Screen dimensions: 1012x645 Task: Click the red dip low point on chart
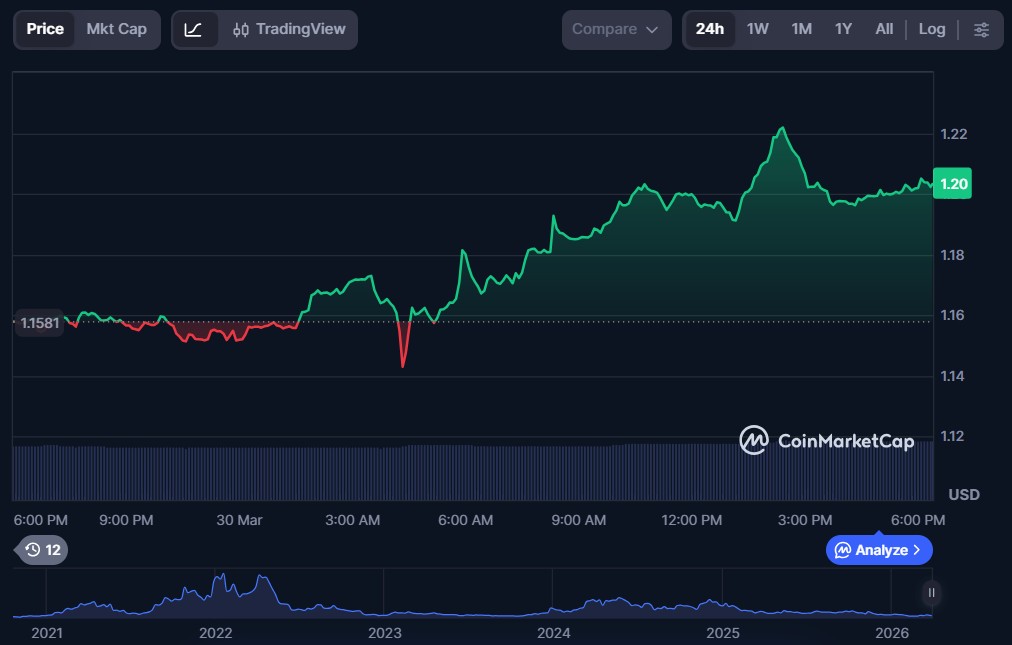[x=403, y=366]
